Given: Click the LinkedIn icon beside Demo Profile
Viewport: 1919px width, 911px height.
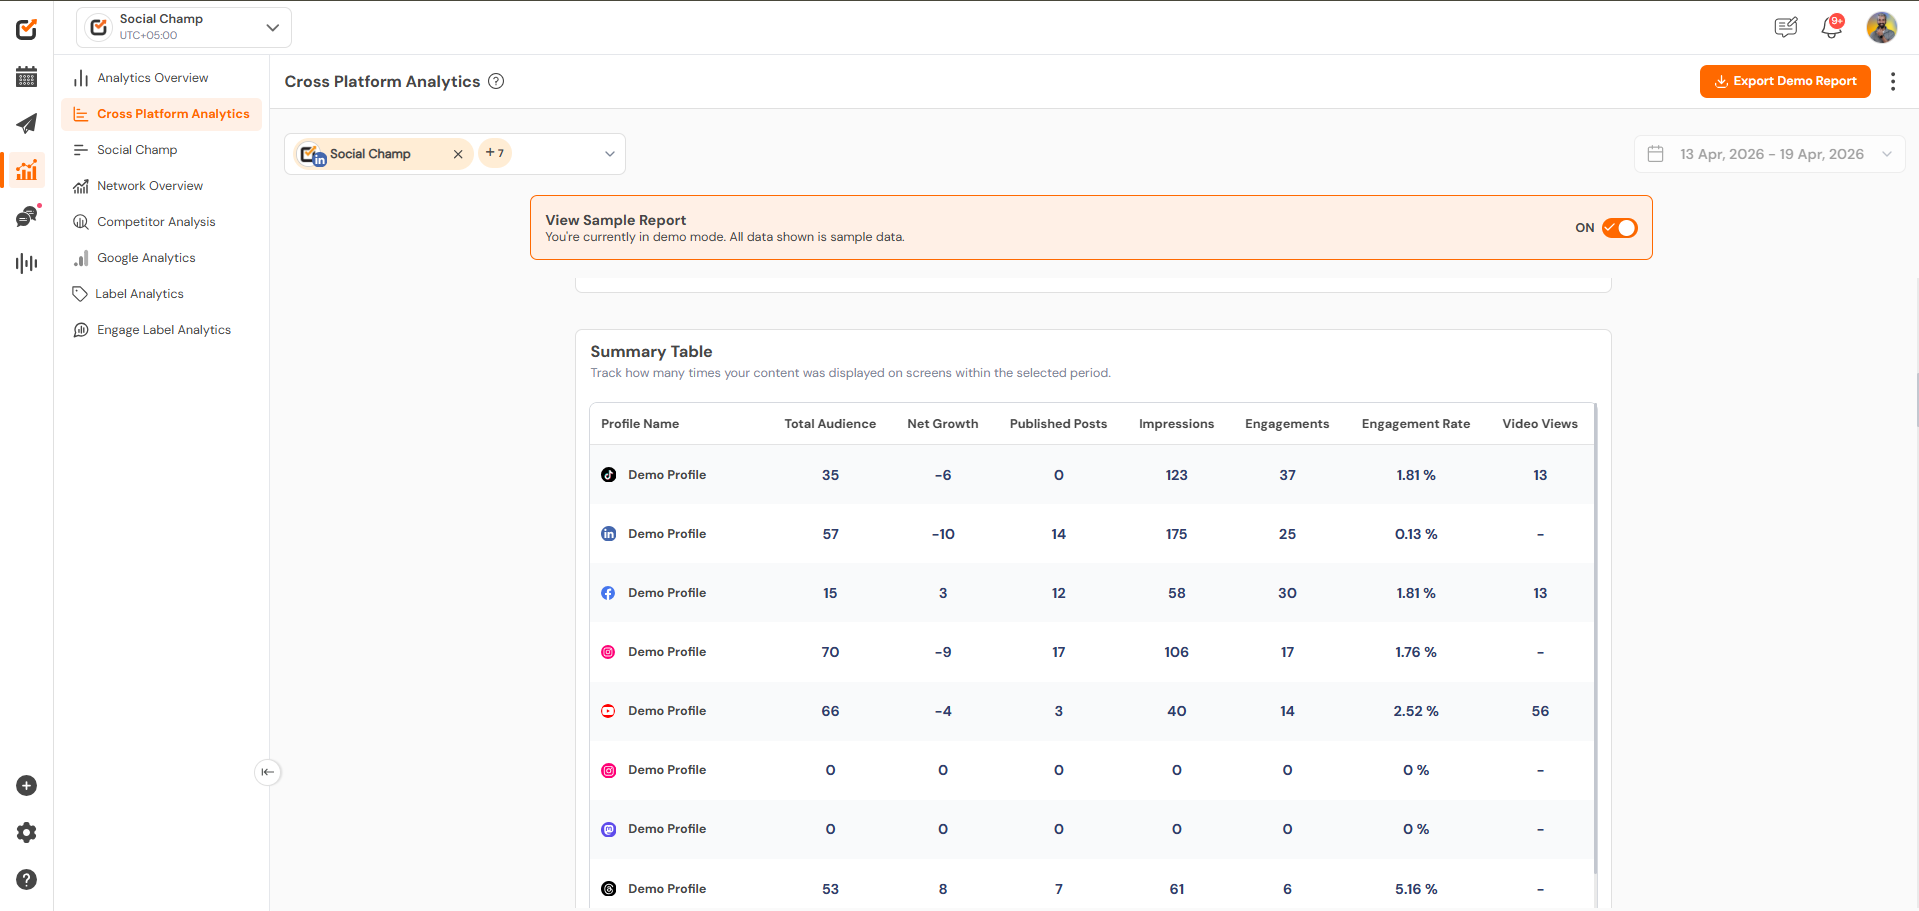Looking at the screenshot, I should (x=608, y=533).
